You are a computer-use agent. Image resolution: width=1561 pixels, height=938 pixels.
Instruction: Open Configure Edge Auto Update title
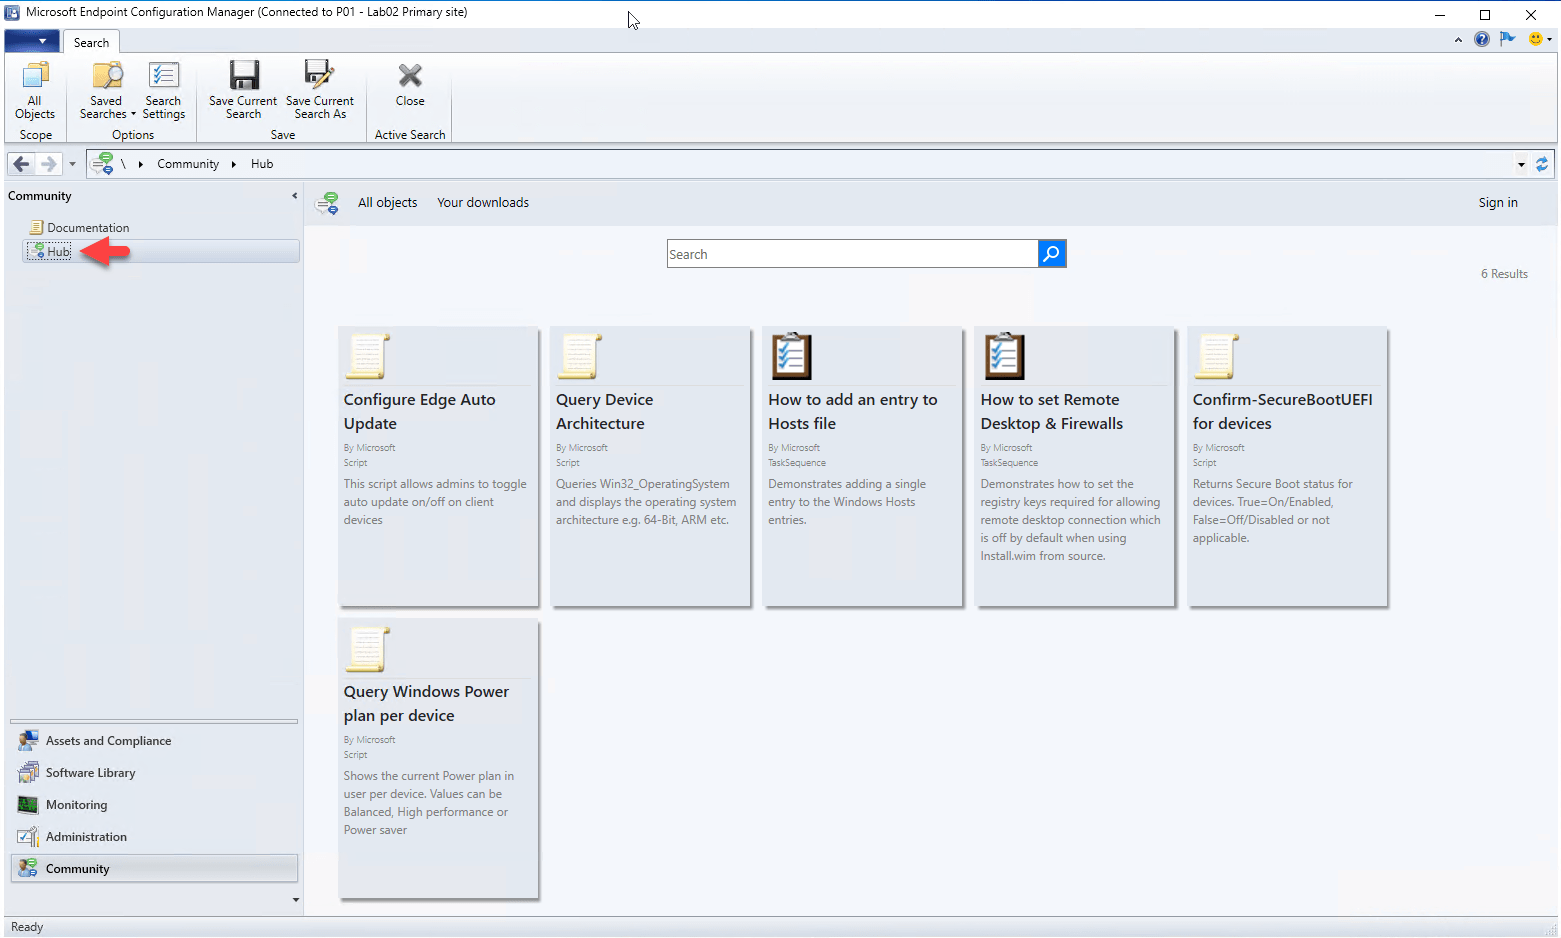pos(420,412)
